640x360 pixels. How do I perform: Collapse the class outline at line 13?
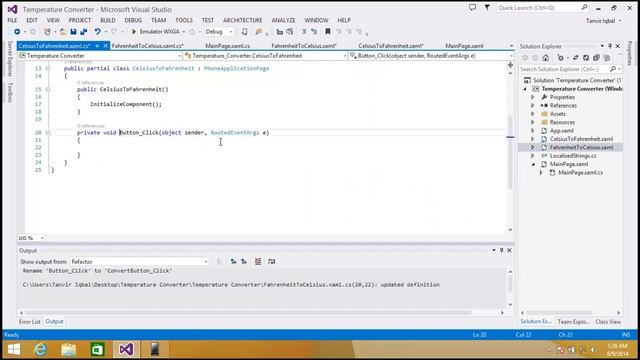coord(48,69)
